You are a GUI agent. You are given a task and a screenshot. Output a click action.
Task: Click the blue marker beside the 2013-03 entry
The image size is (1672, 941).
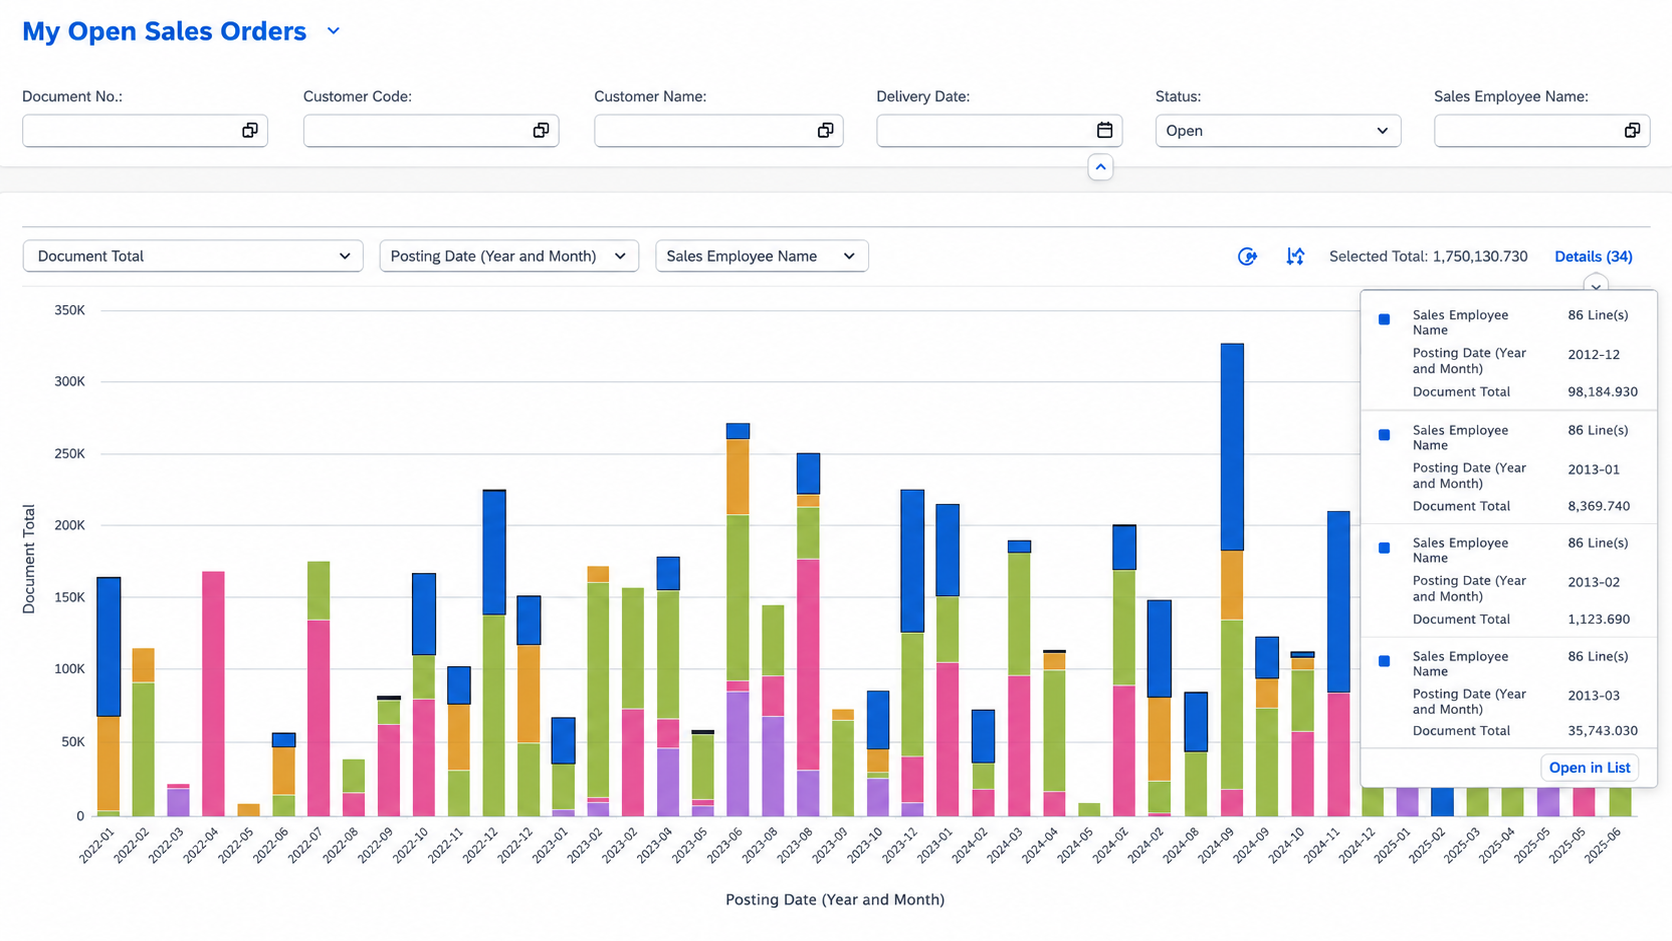point(1384,661)
